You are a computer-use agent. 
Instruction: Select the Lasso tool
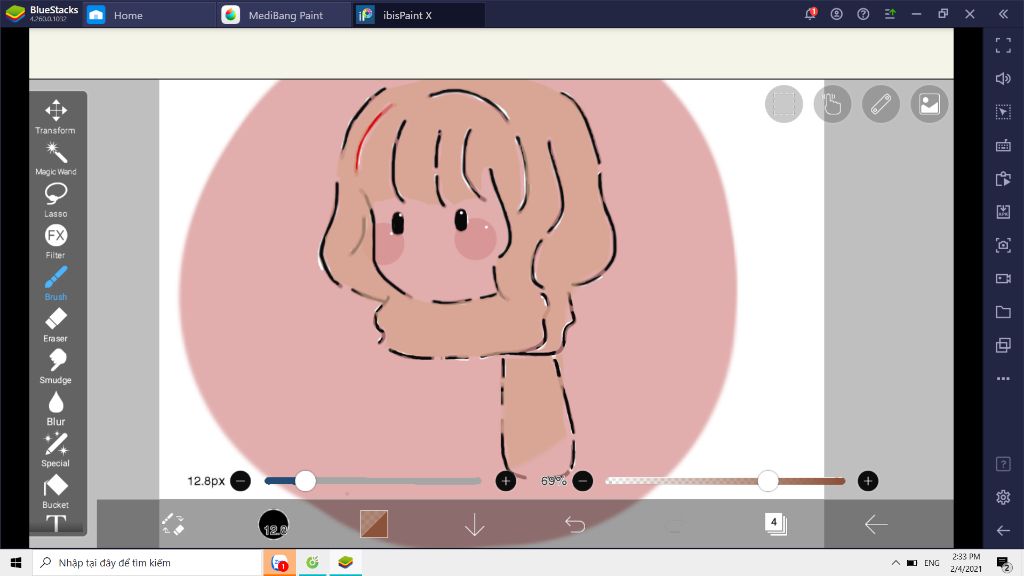pyautogui.click(x=56, y=200)
